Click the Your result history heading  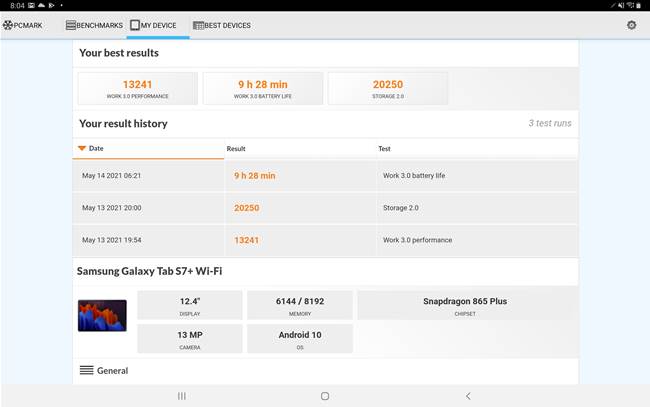point(123,124)
